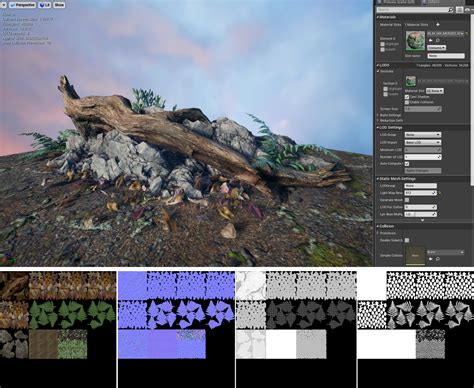
Task: Click the Minimum LOD value field
Action: point(423,150)
